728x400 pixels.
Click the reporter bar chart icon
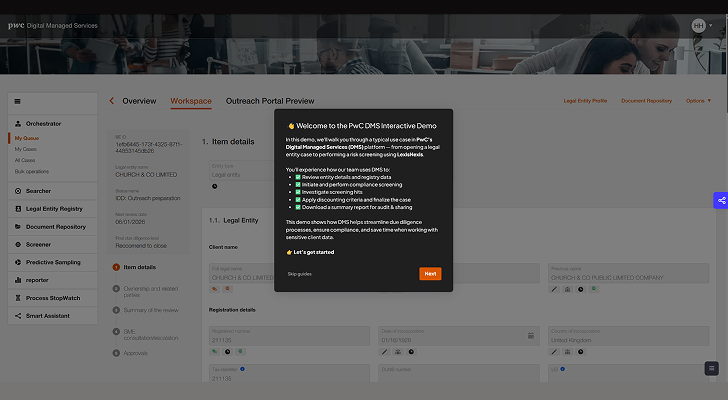click(x=18, y=280)
